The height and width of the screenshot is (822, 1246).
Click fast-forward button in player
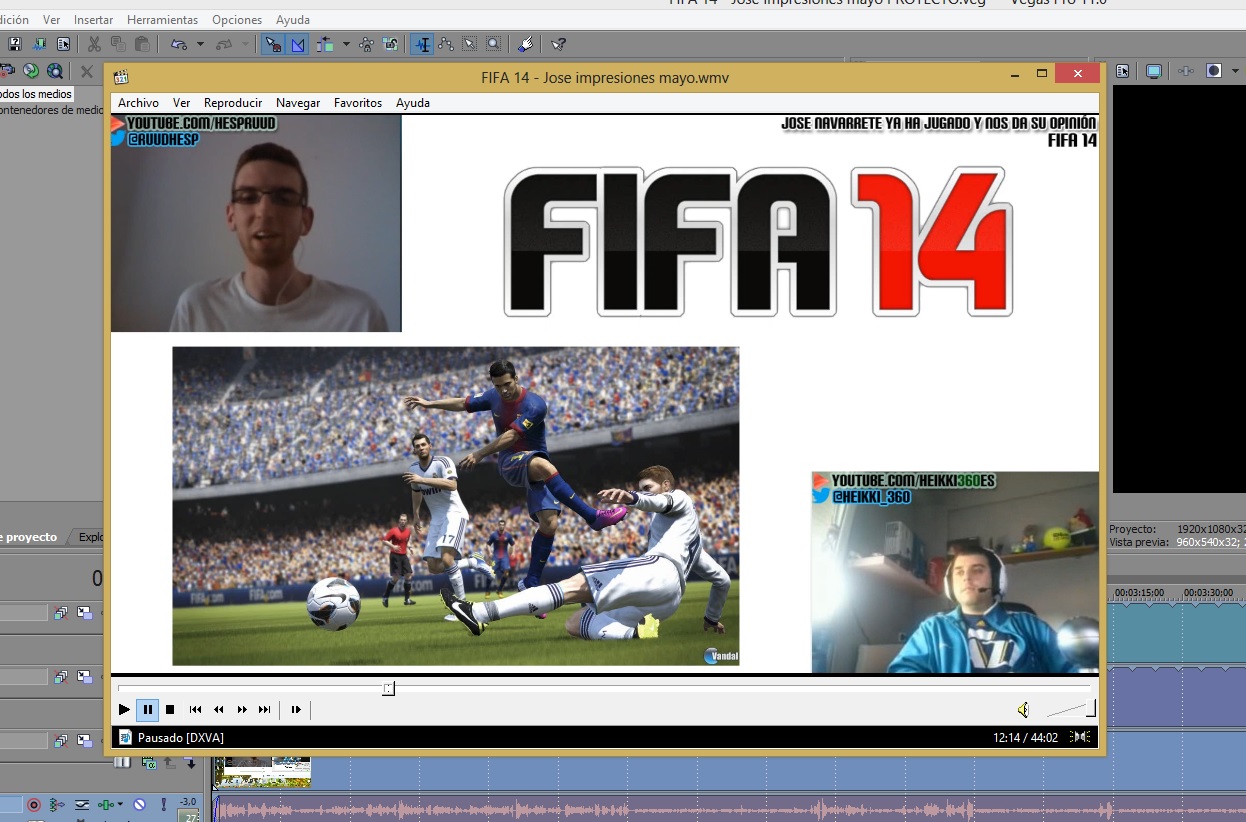(x=242, y=710)
